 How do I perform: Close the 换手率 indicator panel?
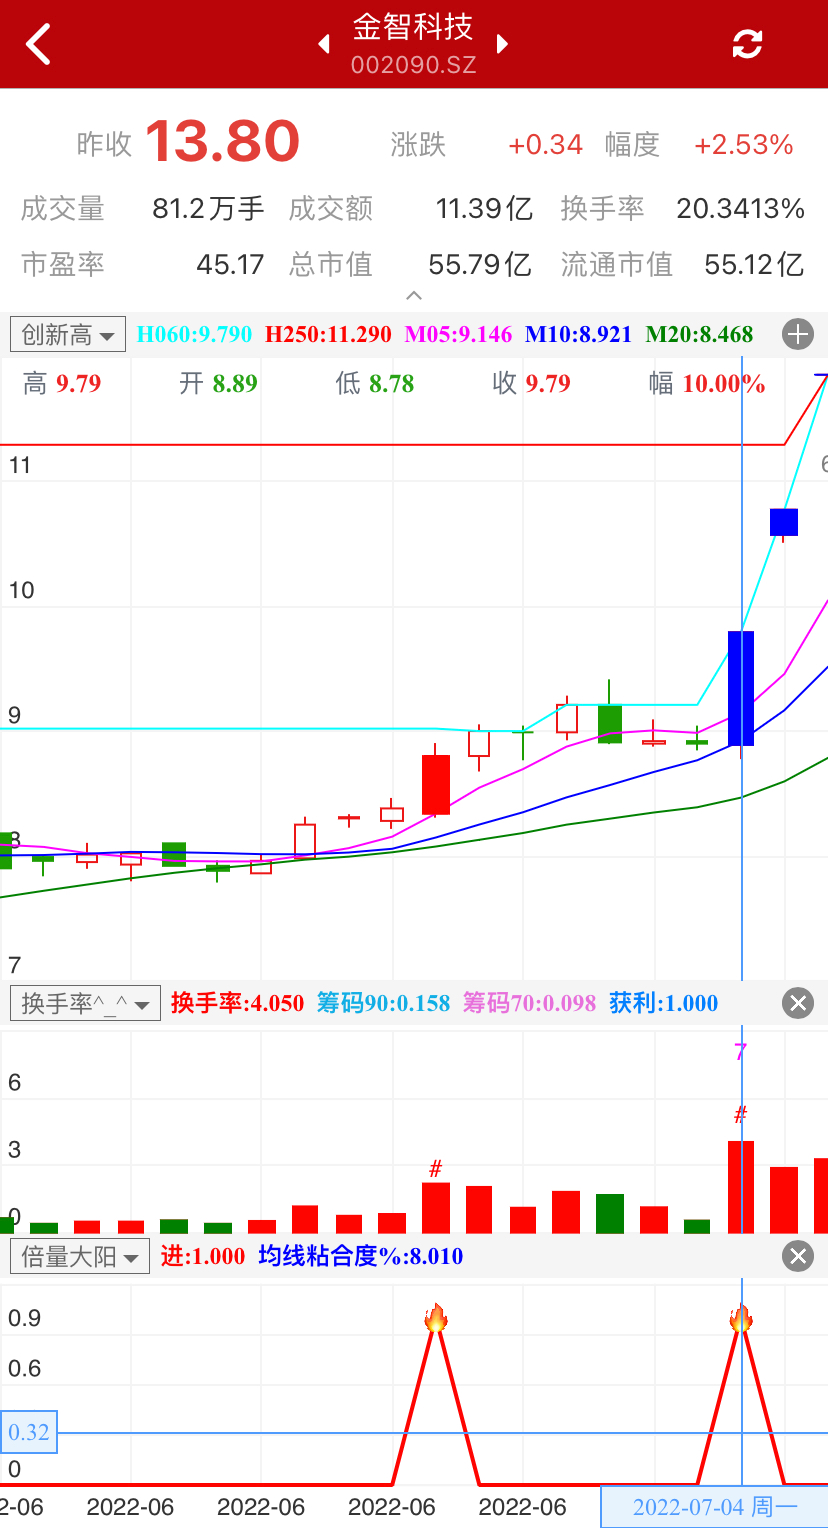(798, 1003)
